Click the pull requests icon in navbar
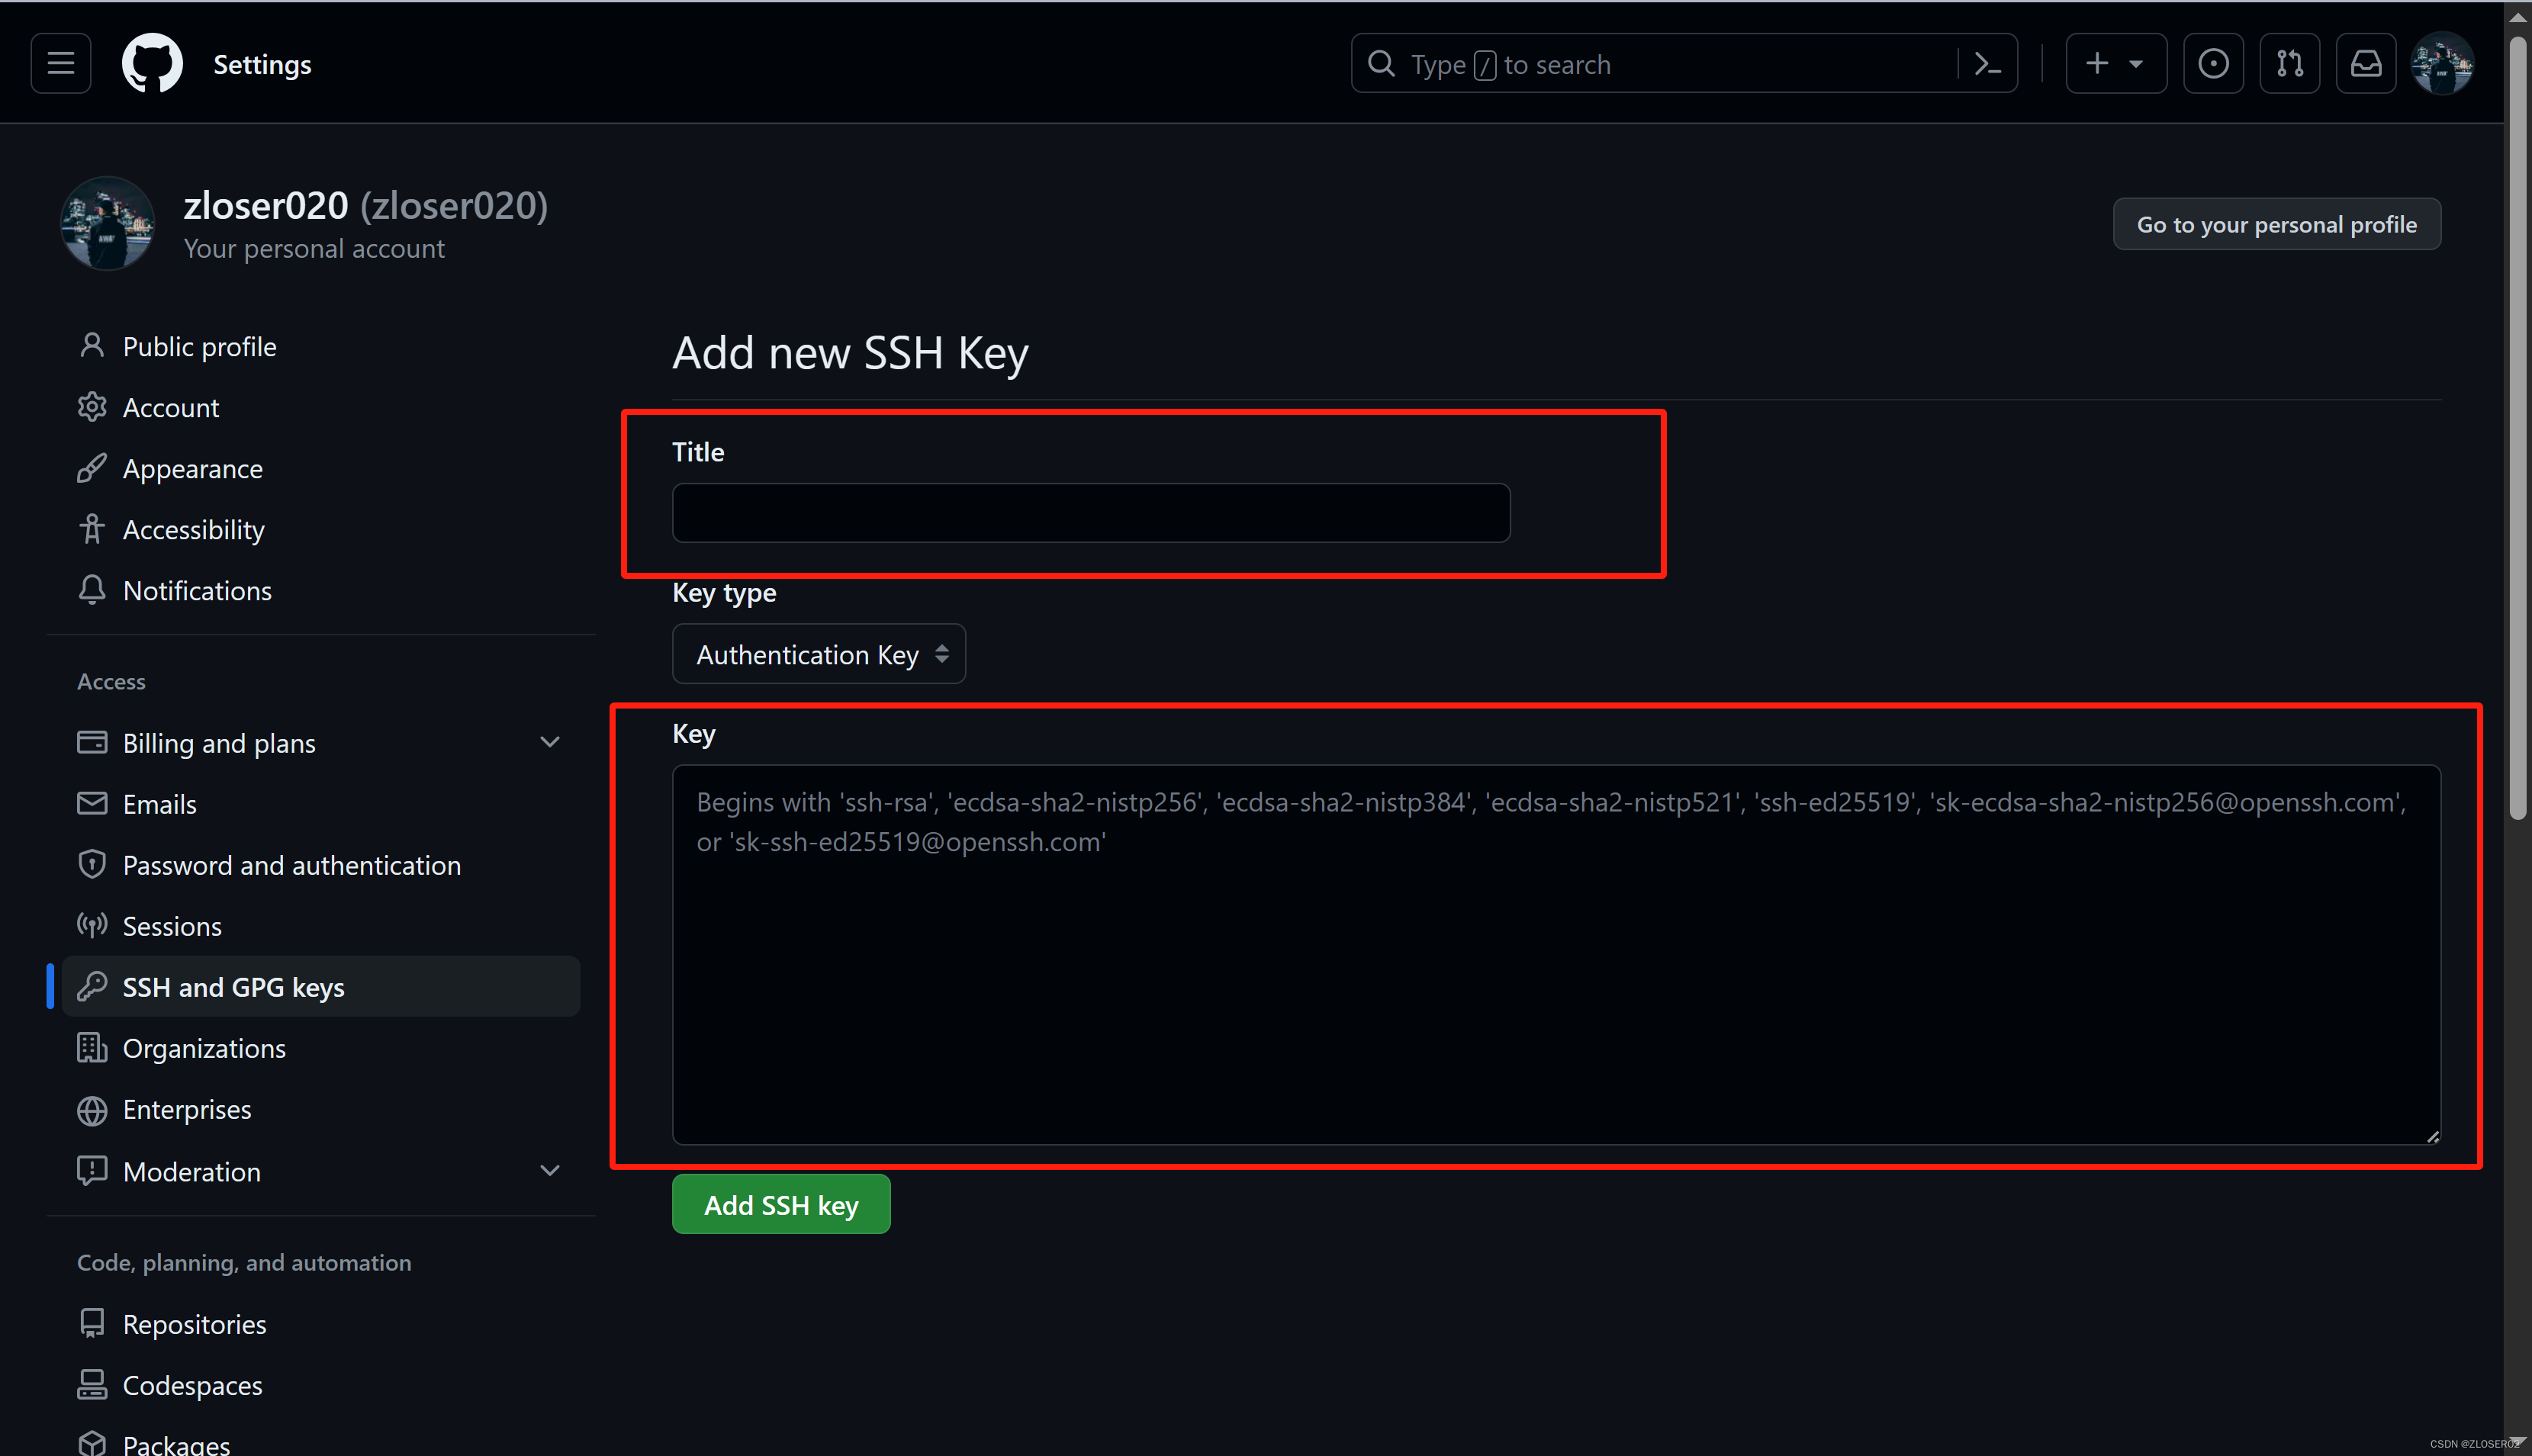 coord(2289,64)
